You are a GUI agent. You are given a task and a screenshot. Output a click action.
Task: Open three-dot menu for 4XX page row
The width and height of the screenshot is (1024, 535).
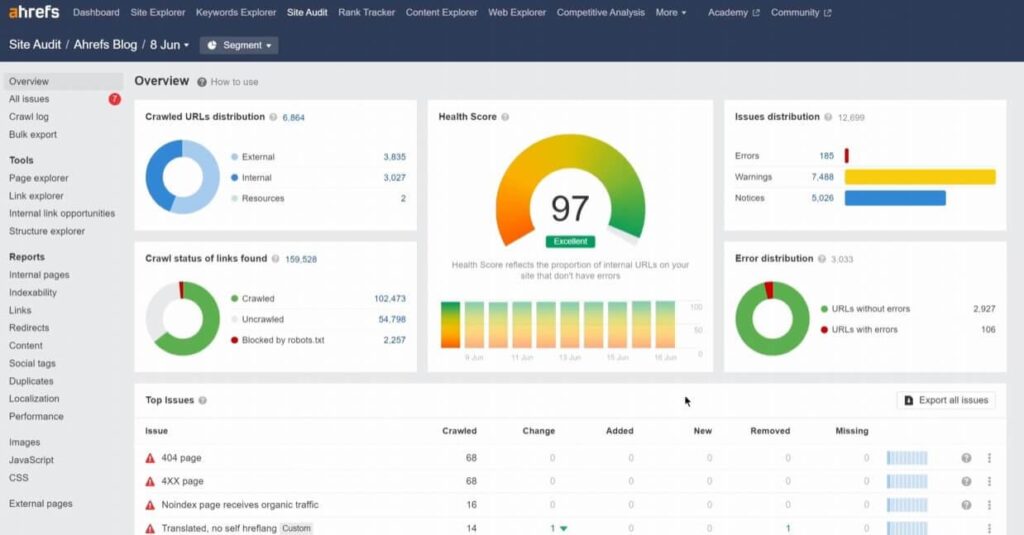989,481
